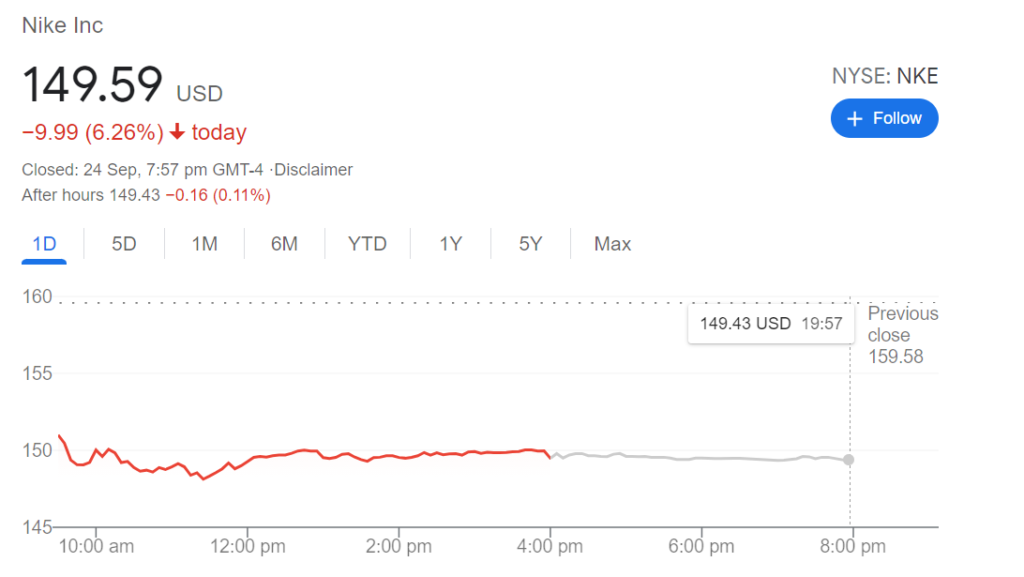Click the red down arrow icon
This screenshot has width=1024, height=577.
point(177,132)
